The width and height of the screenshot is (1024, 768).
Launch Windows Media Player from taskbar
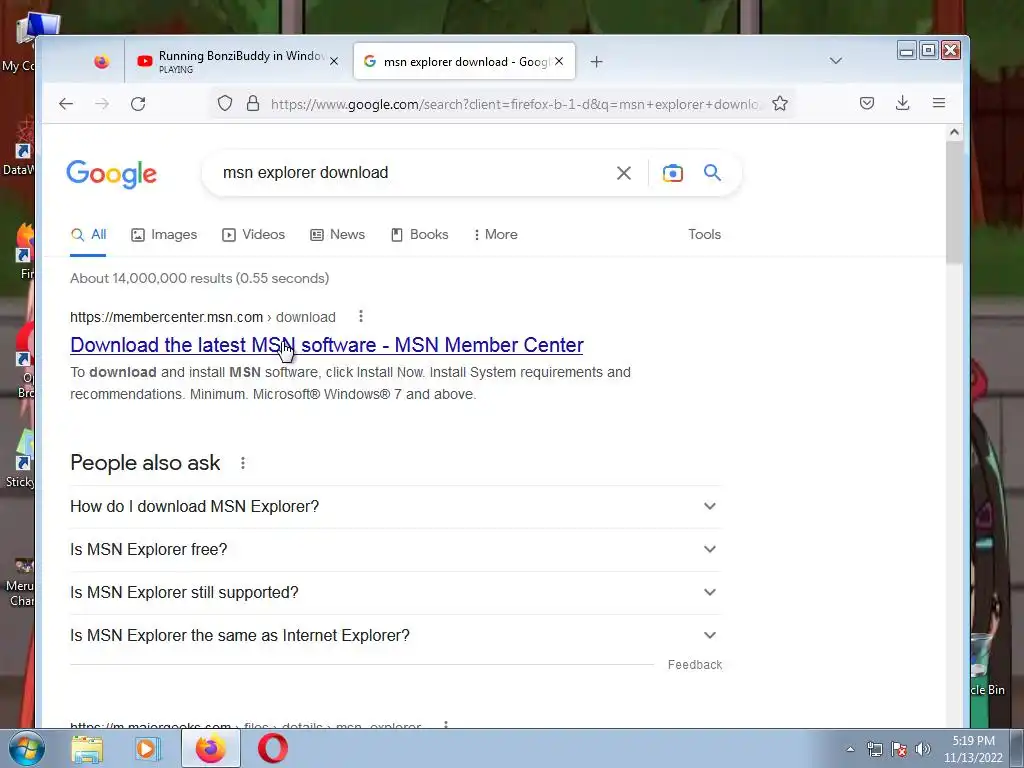(x=148, y=748)
